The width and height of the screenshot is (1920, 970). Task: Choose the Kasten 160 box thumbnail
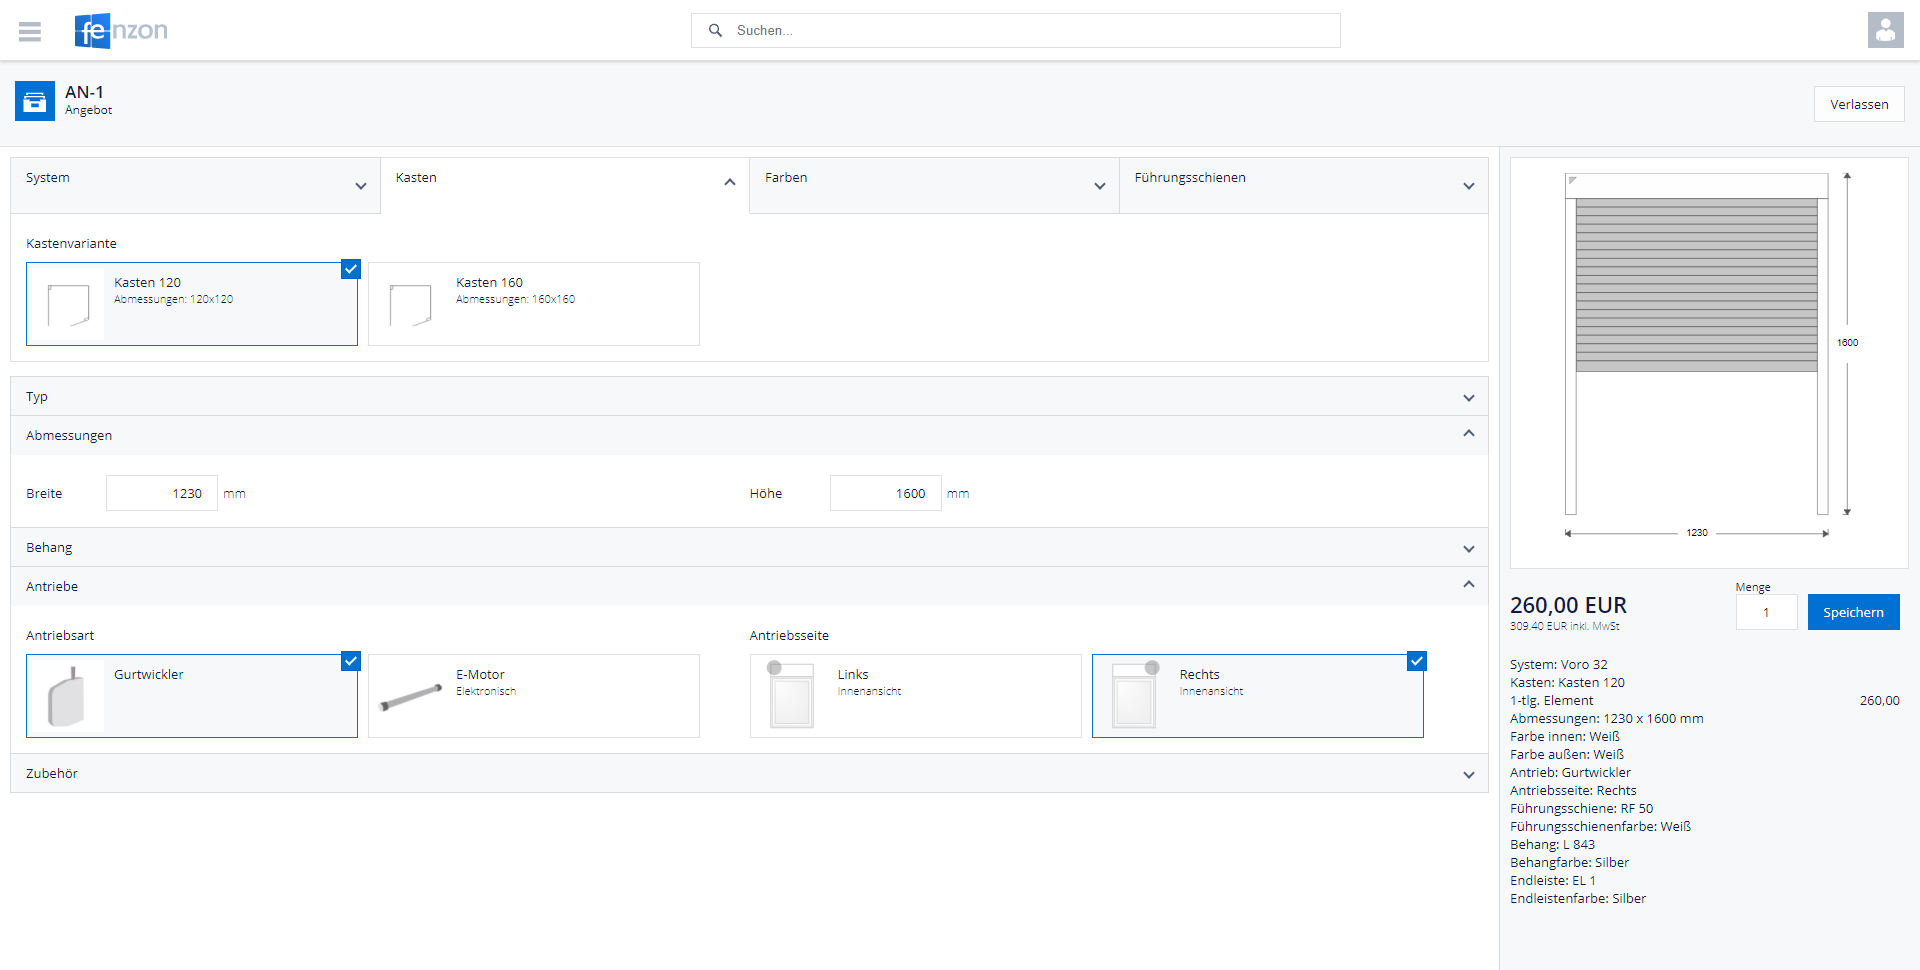[410, 305]
